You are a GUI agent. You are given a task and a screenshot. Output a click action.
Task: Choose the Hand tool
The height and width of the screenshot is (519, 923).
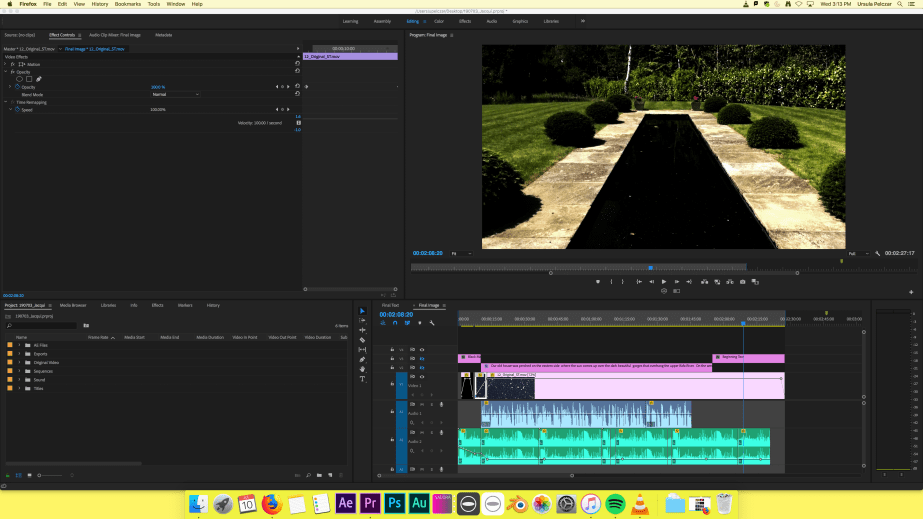click(x=362, y=369)
